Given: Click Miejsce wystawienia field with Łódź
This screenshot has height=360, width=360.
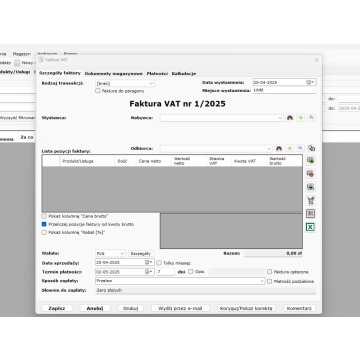Looking at the screenshot, I should 284,90.
